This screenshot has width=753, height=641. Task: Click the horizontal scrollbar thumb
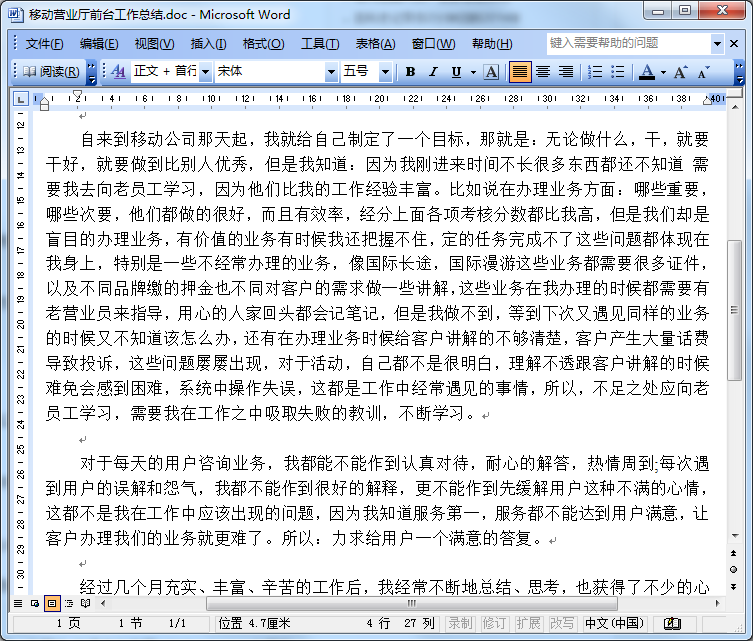(412, 603)
